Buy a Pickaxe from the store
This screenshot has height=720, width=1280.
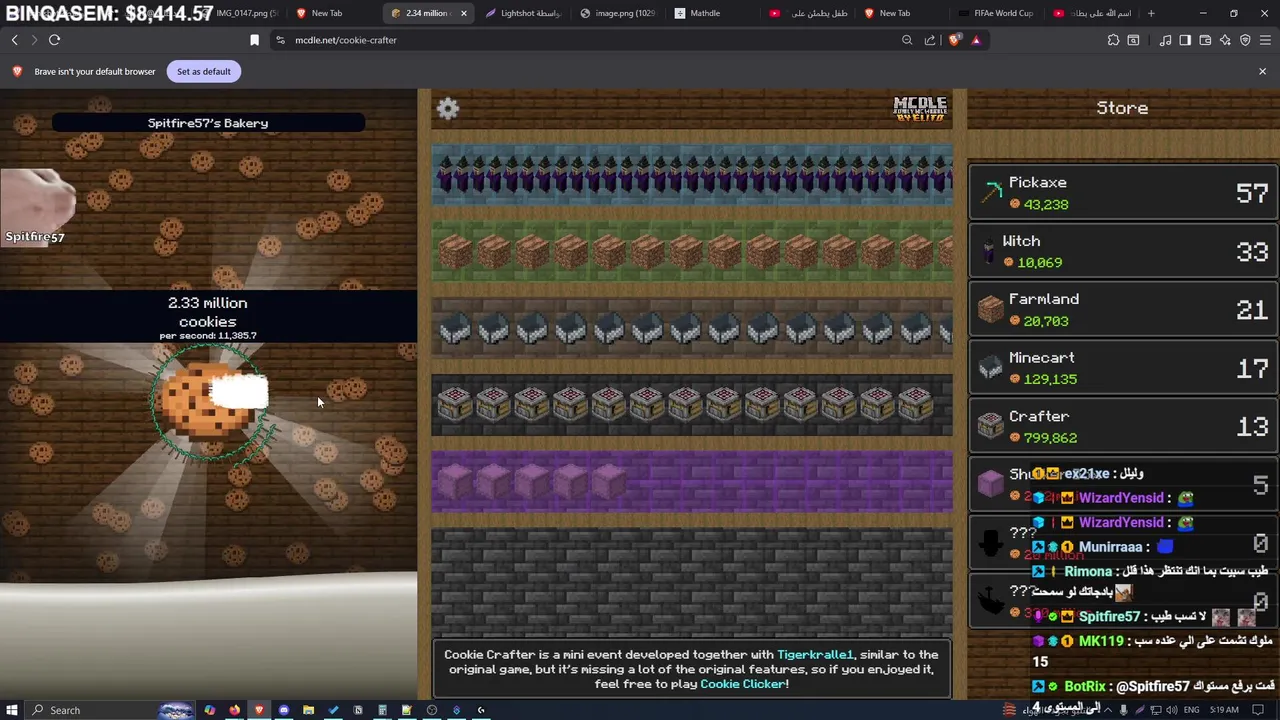1123,193
